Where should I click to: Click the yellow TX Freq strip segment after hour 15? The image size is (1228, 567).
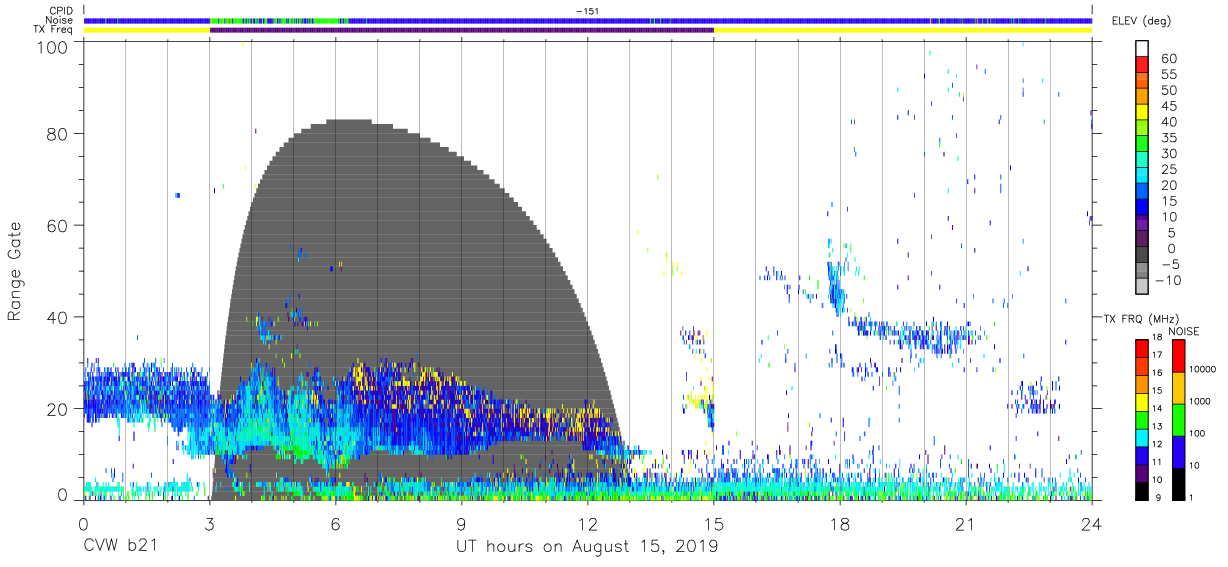pos(903,30)
